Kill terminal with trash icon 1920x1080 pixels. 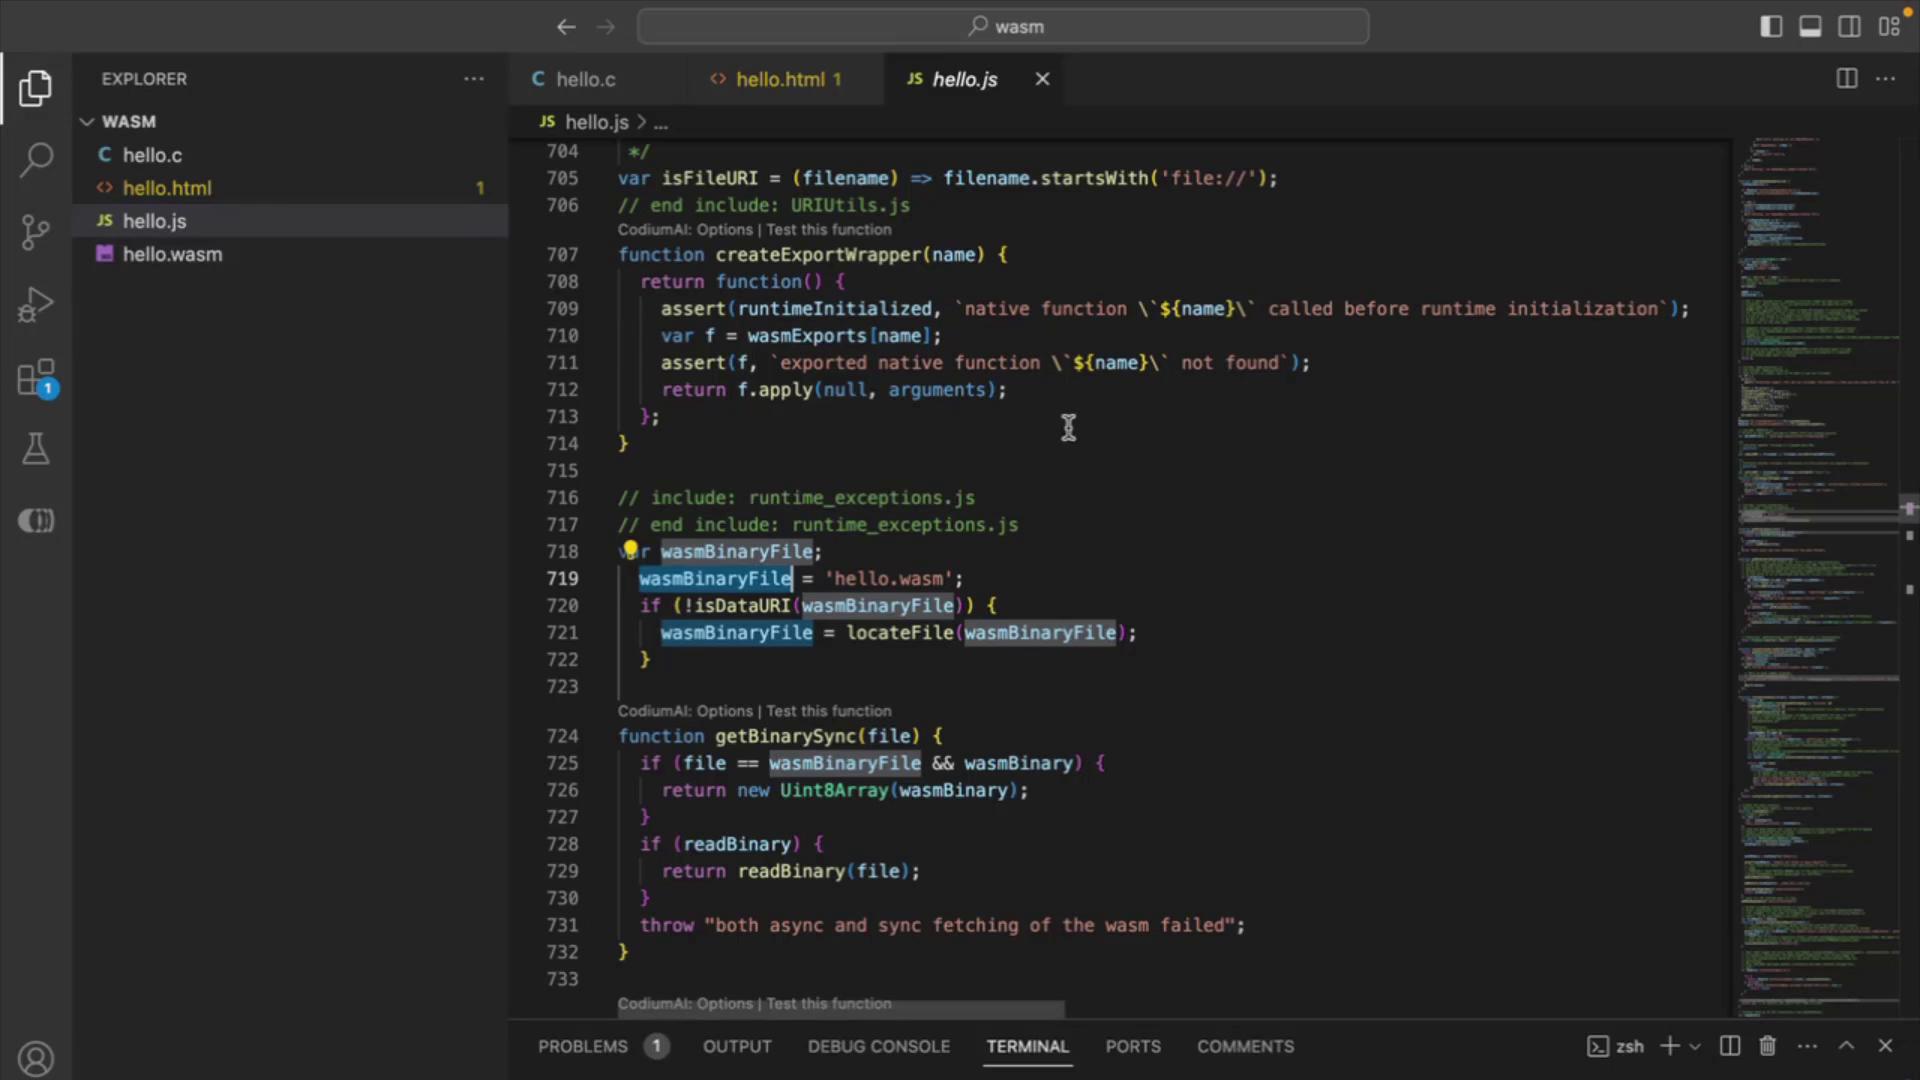click(x=1767, y=1046)
